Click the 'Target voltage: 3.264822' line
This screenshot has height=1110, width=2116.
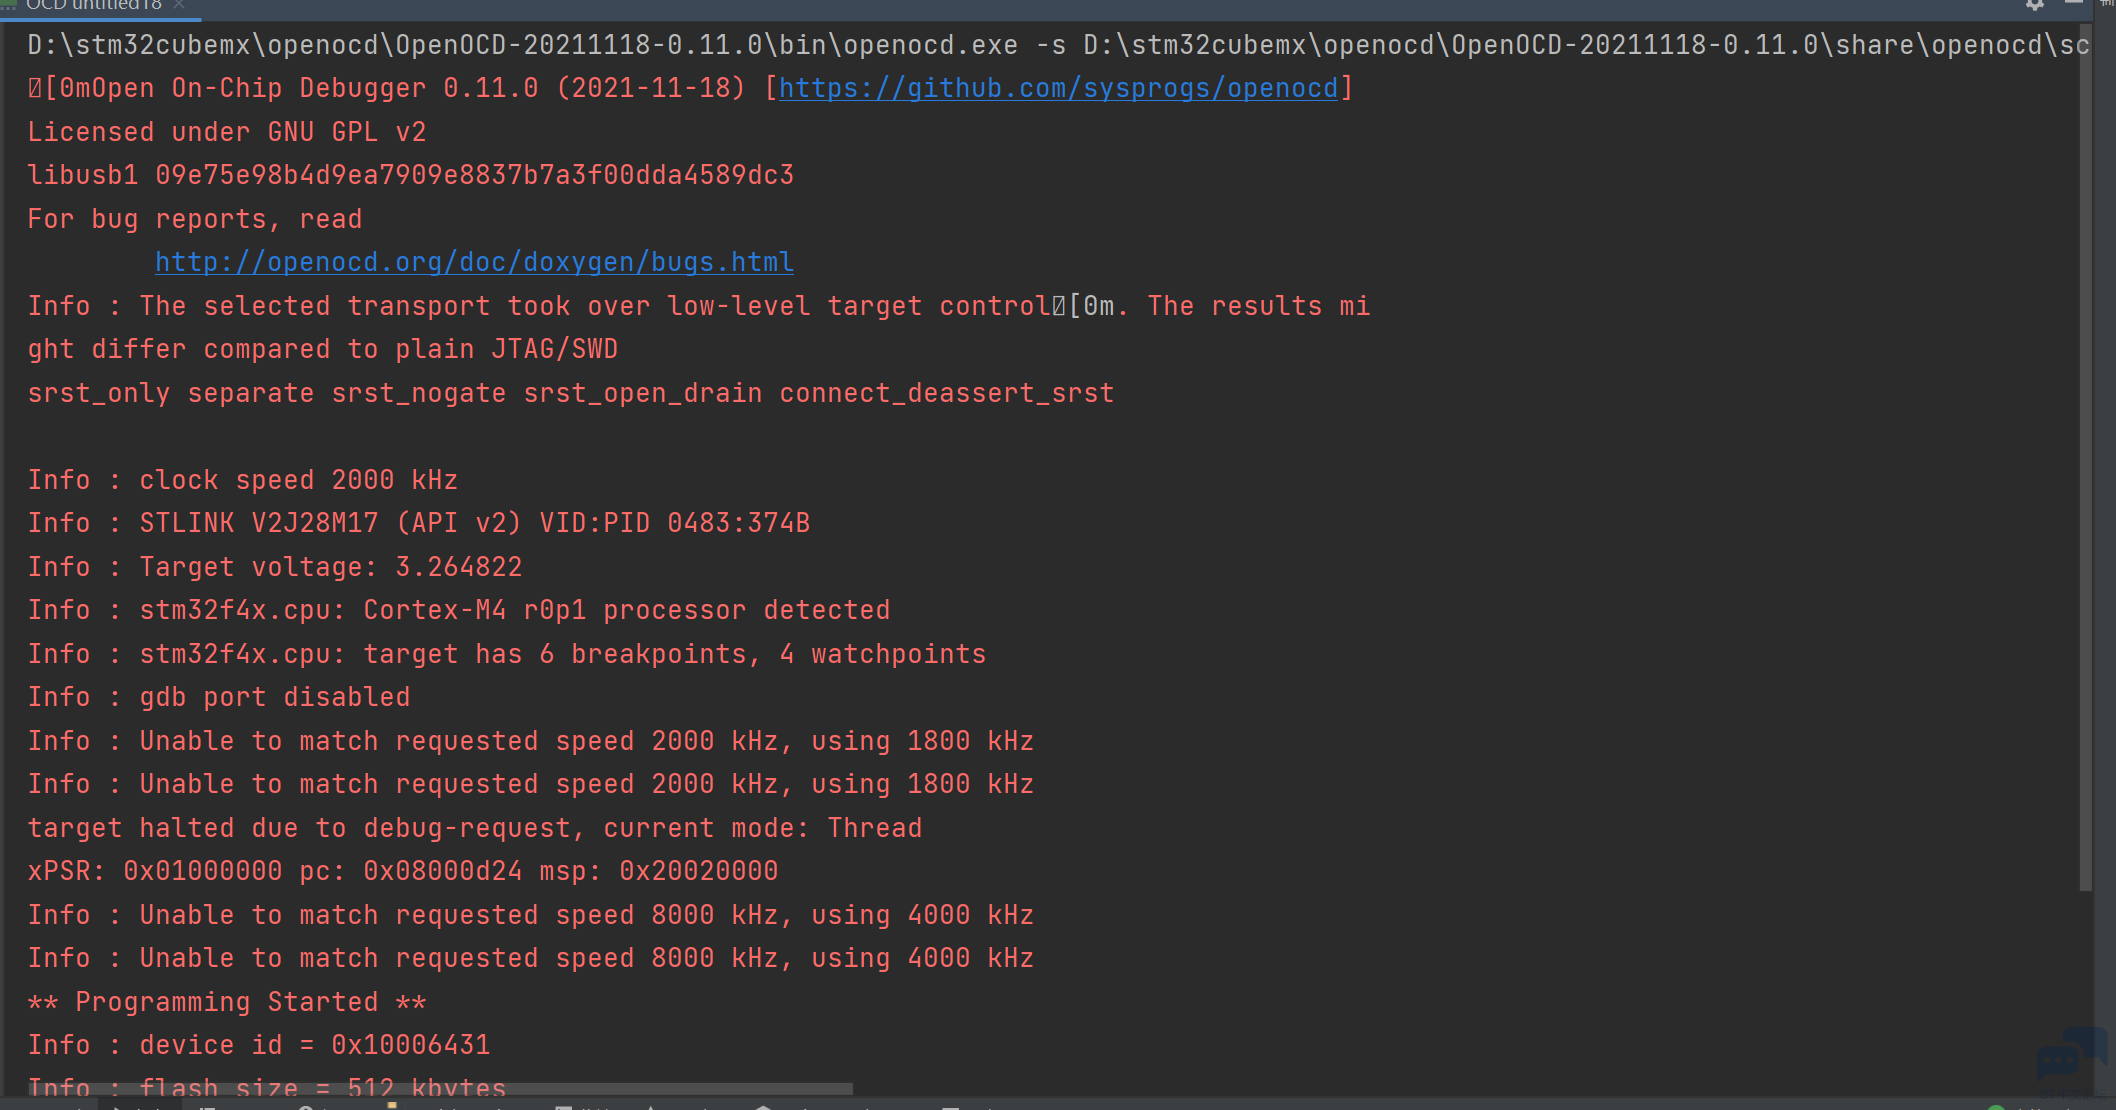275,567
